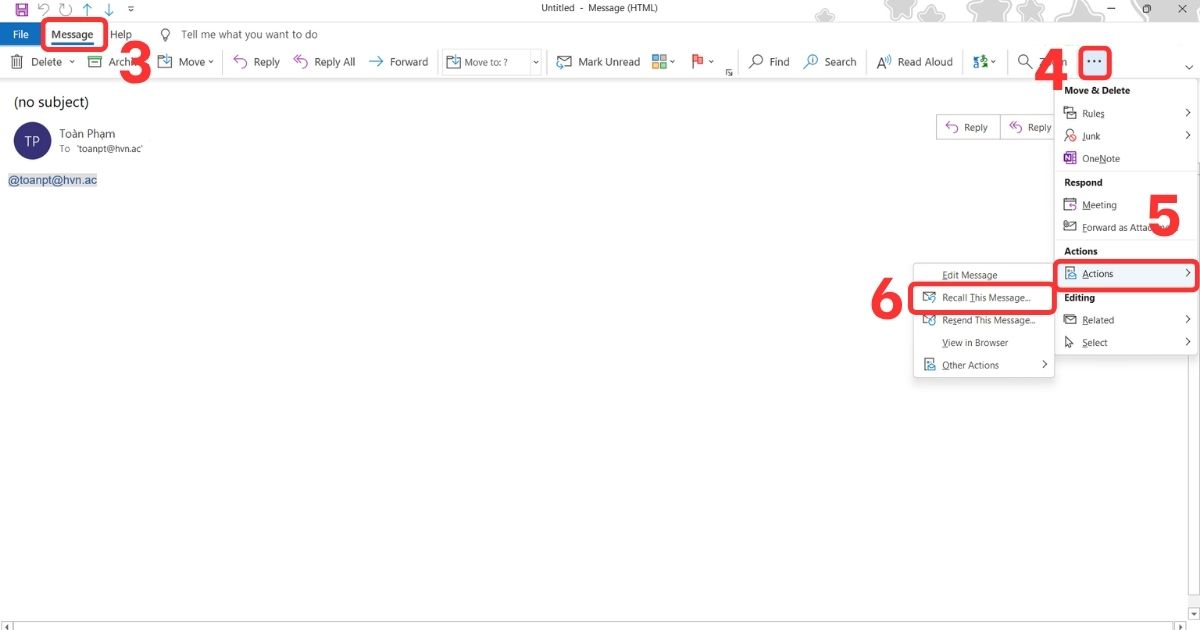Flag the message for follow up
Viewport: 1200px width, 630px height.
697,61
